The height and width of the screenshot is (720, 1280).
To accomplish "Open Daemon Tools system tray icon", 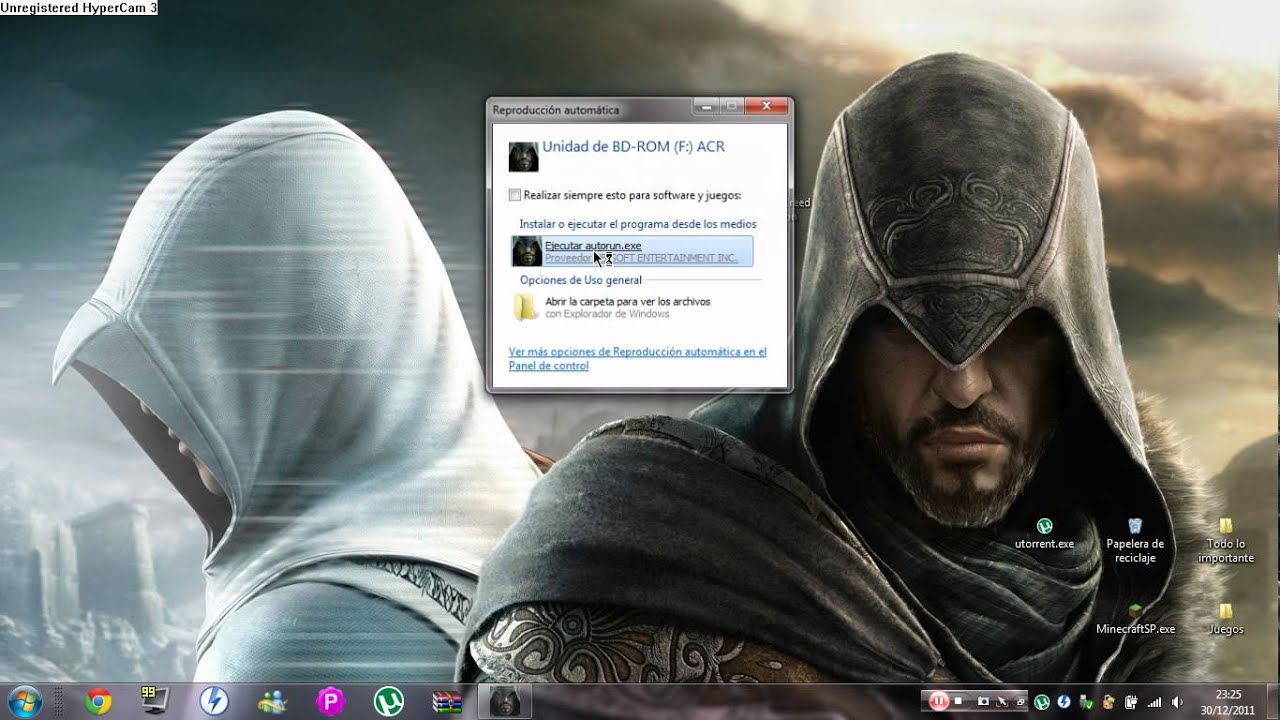I will tap(1064, 702).
